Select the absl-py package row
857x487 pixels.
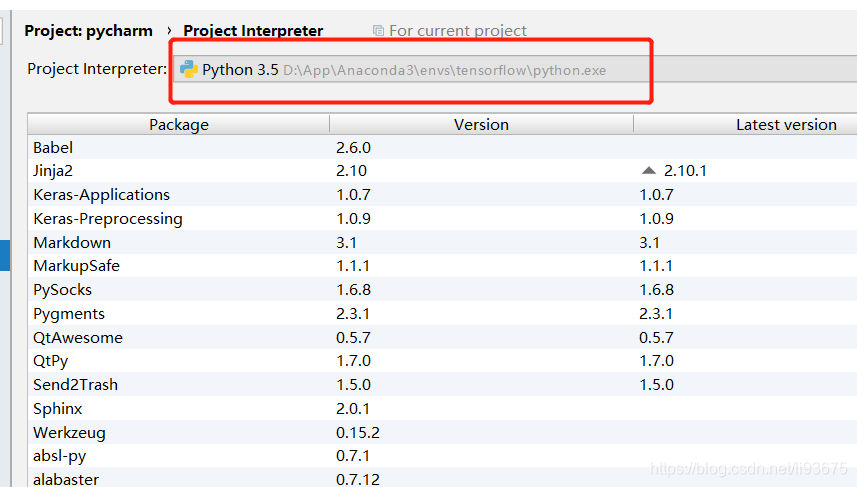click(442, 456)
